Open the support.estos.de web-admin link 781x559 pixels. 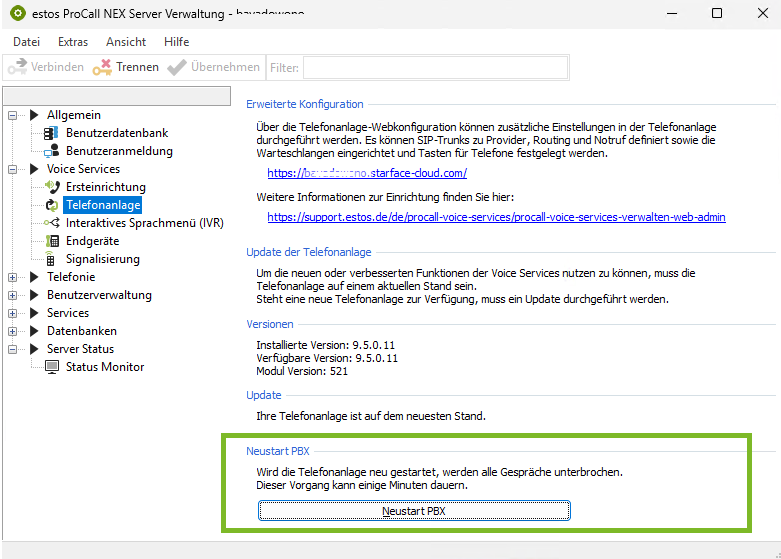click(496, 217)
